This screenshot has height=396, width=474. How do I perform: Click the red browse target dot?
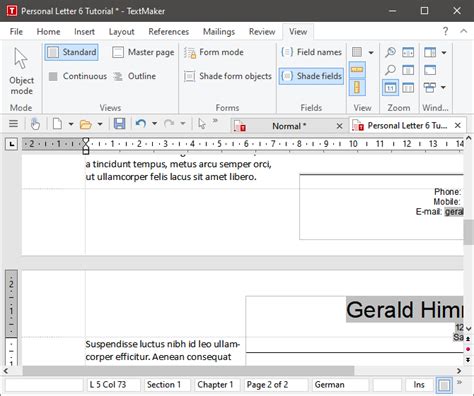[x=468, y=349]
